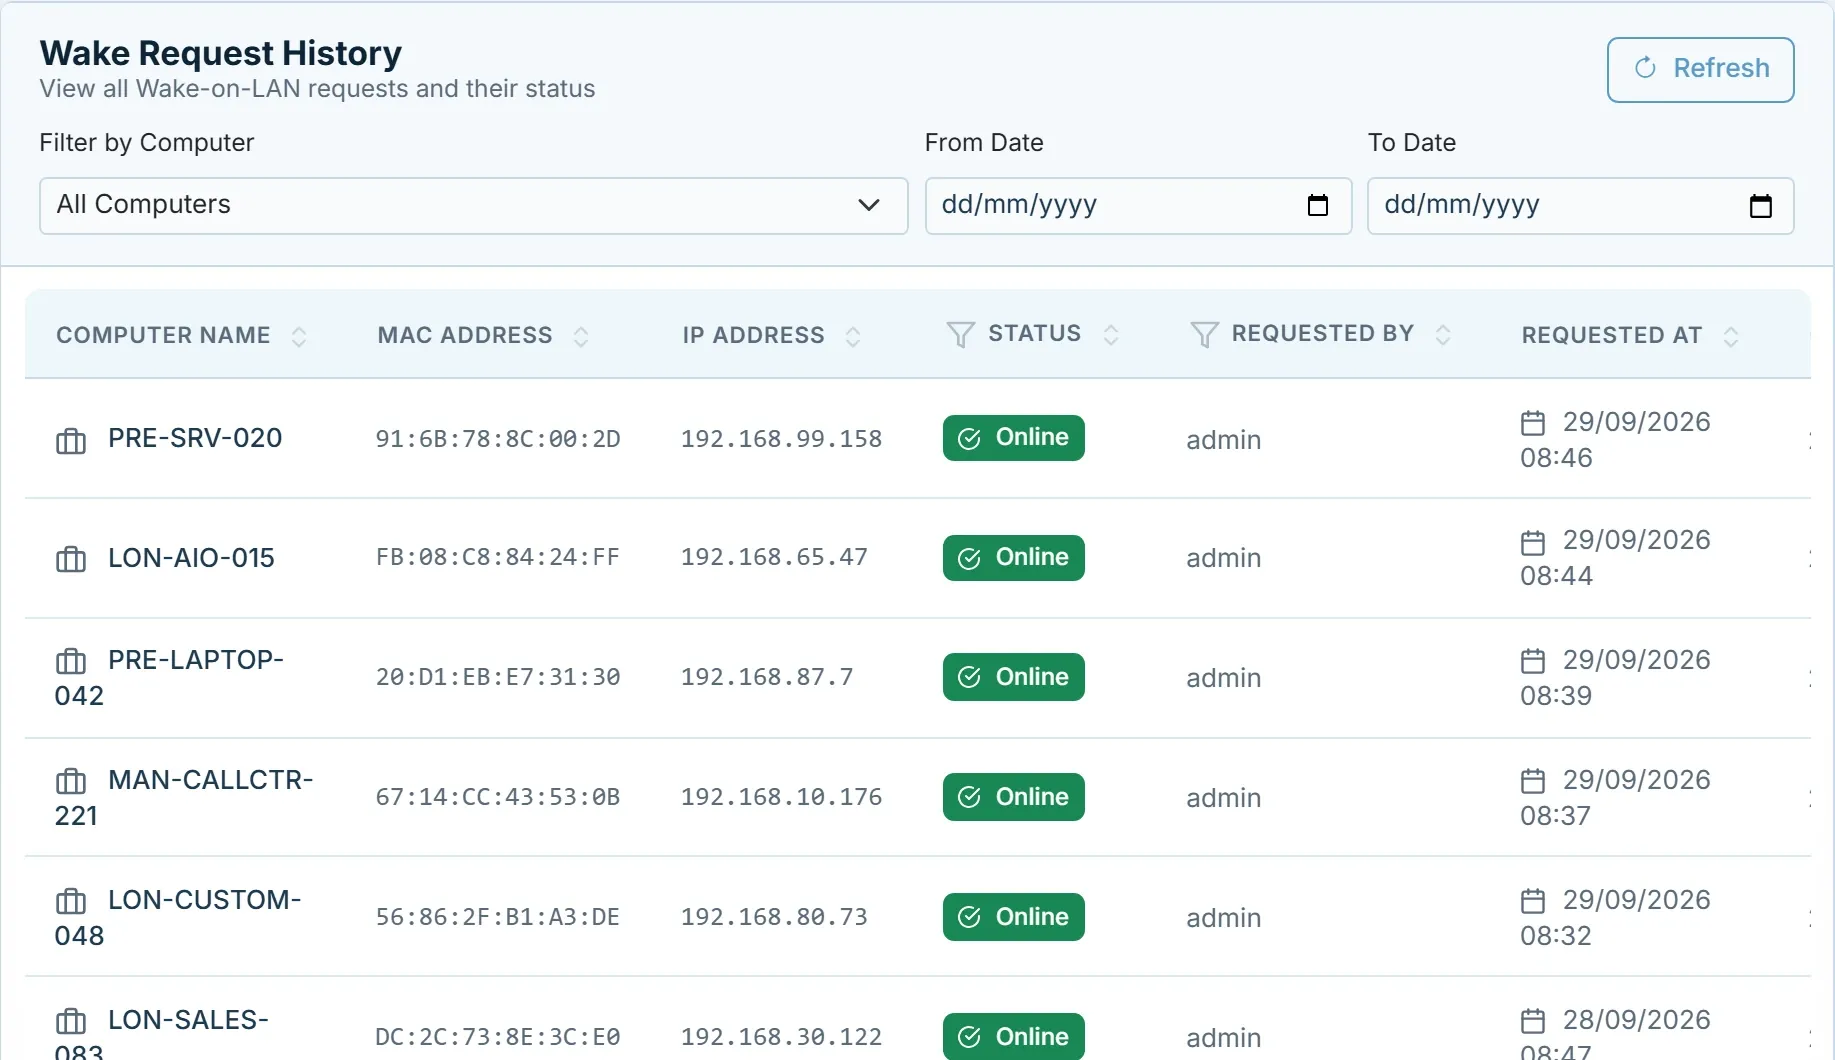Open the All Computers filter dropdown
This screenshot has height=1060, width=1835.
(x=473, y=205)
